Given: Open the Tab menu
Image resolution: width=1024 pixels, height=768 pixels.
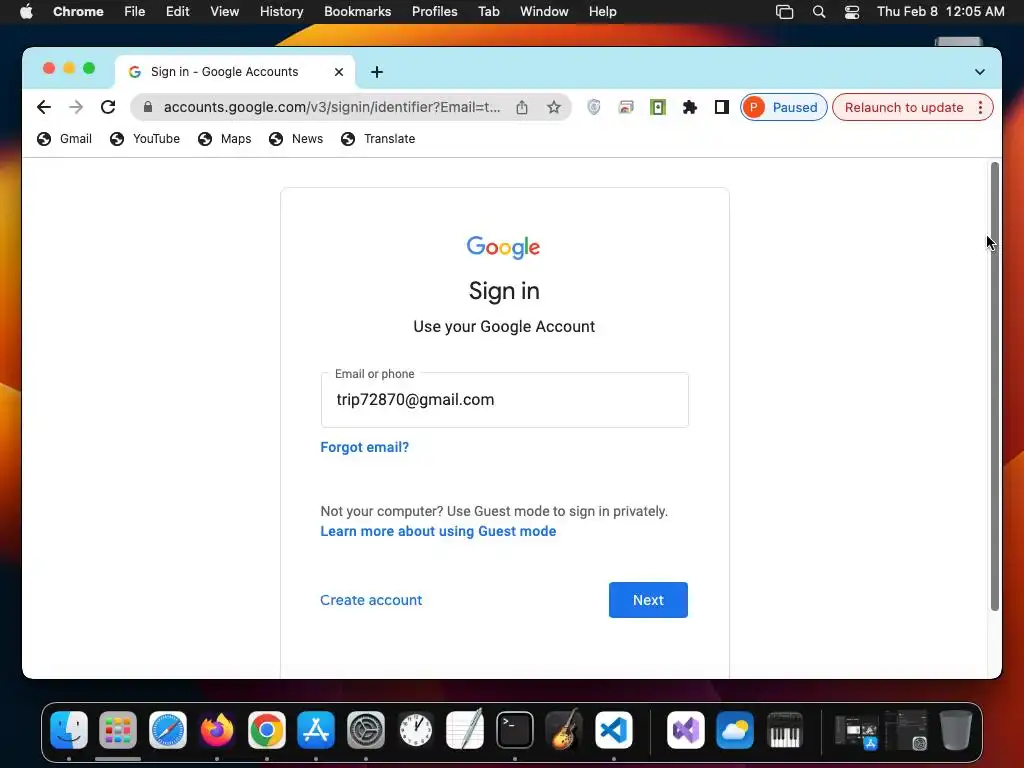Looking at the screenshot, I should click(488, 12).
